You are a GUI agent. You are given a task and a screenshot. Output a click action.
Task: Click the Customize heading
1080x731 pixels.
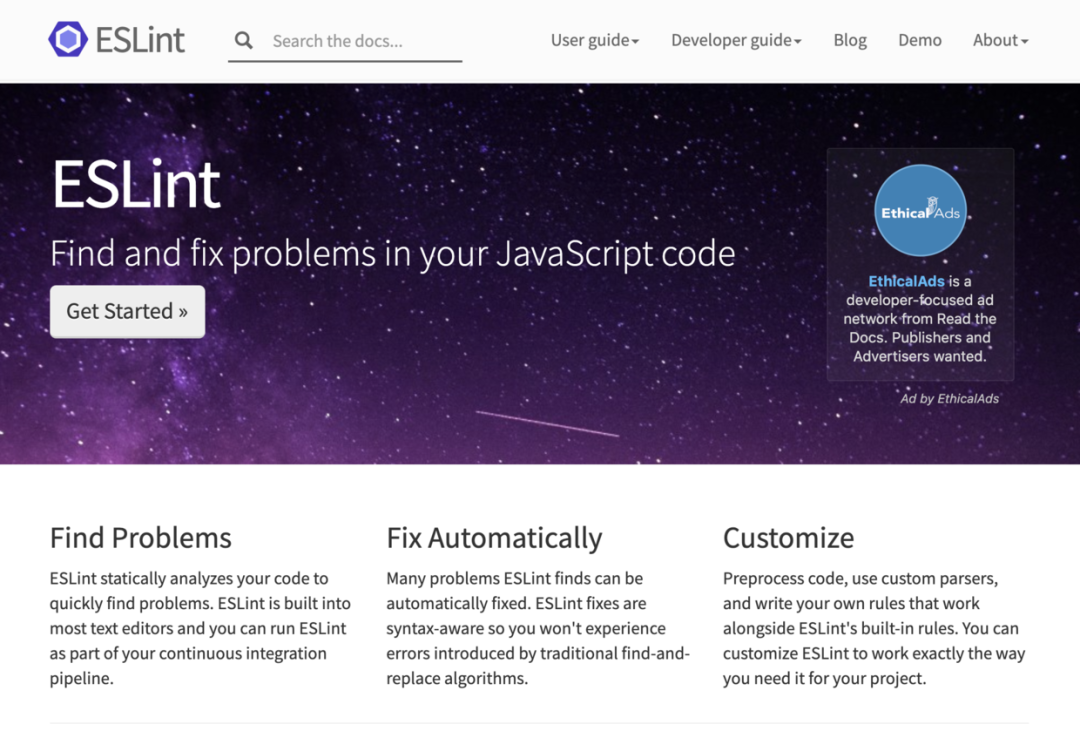(x=788, y=538)
